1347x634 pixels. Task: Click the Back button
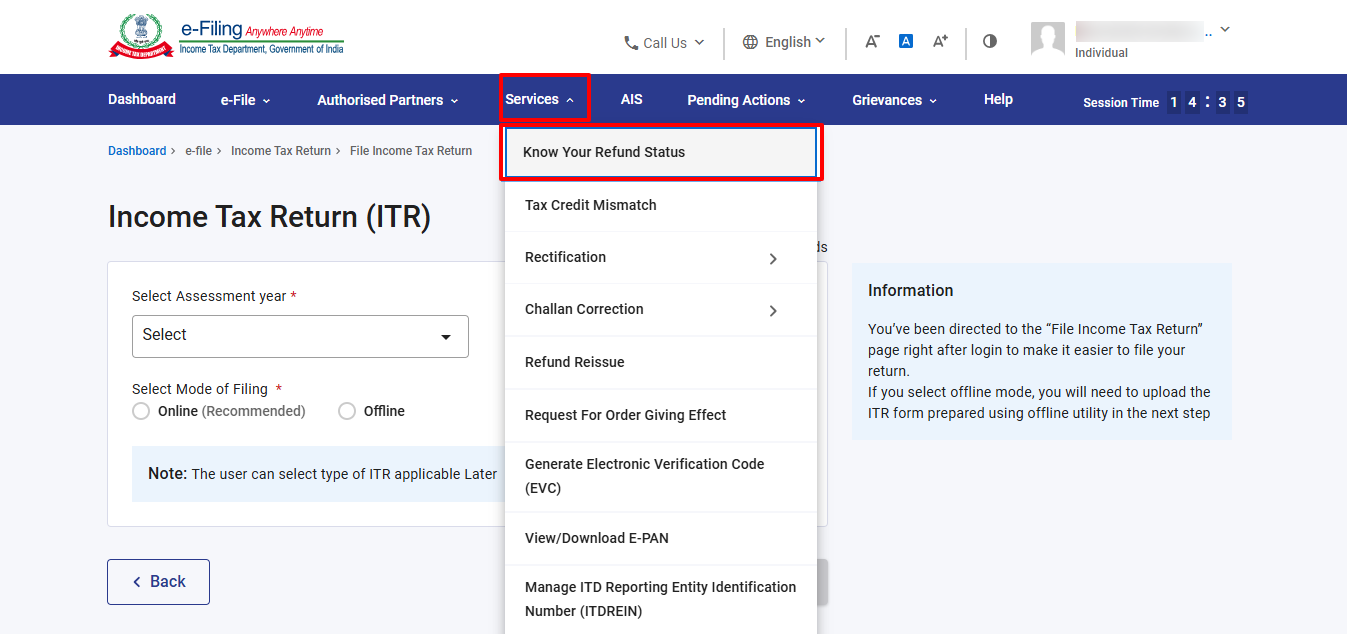point(158,582)
